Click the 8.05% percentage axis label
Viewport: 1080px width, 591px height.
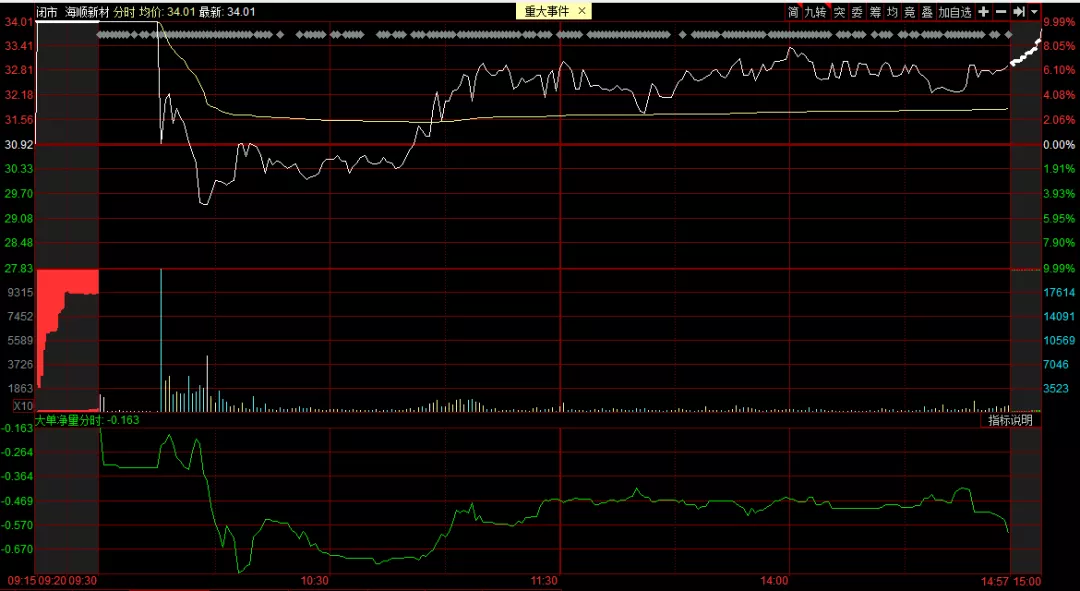point(1059,46)
